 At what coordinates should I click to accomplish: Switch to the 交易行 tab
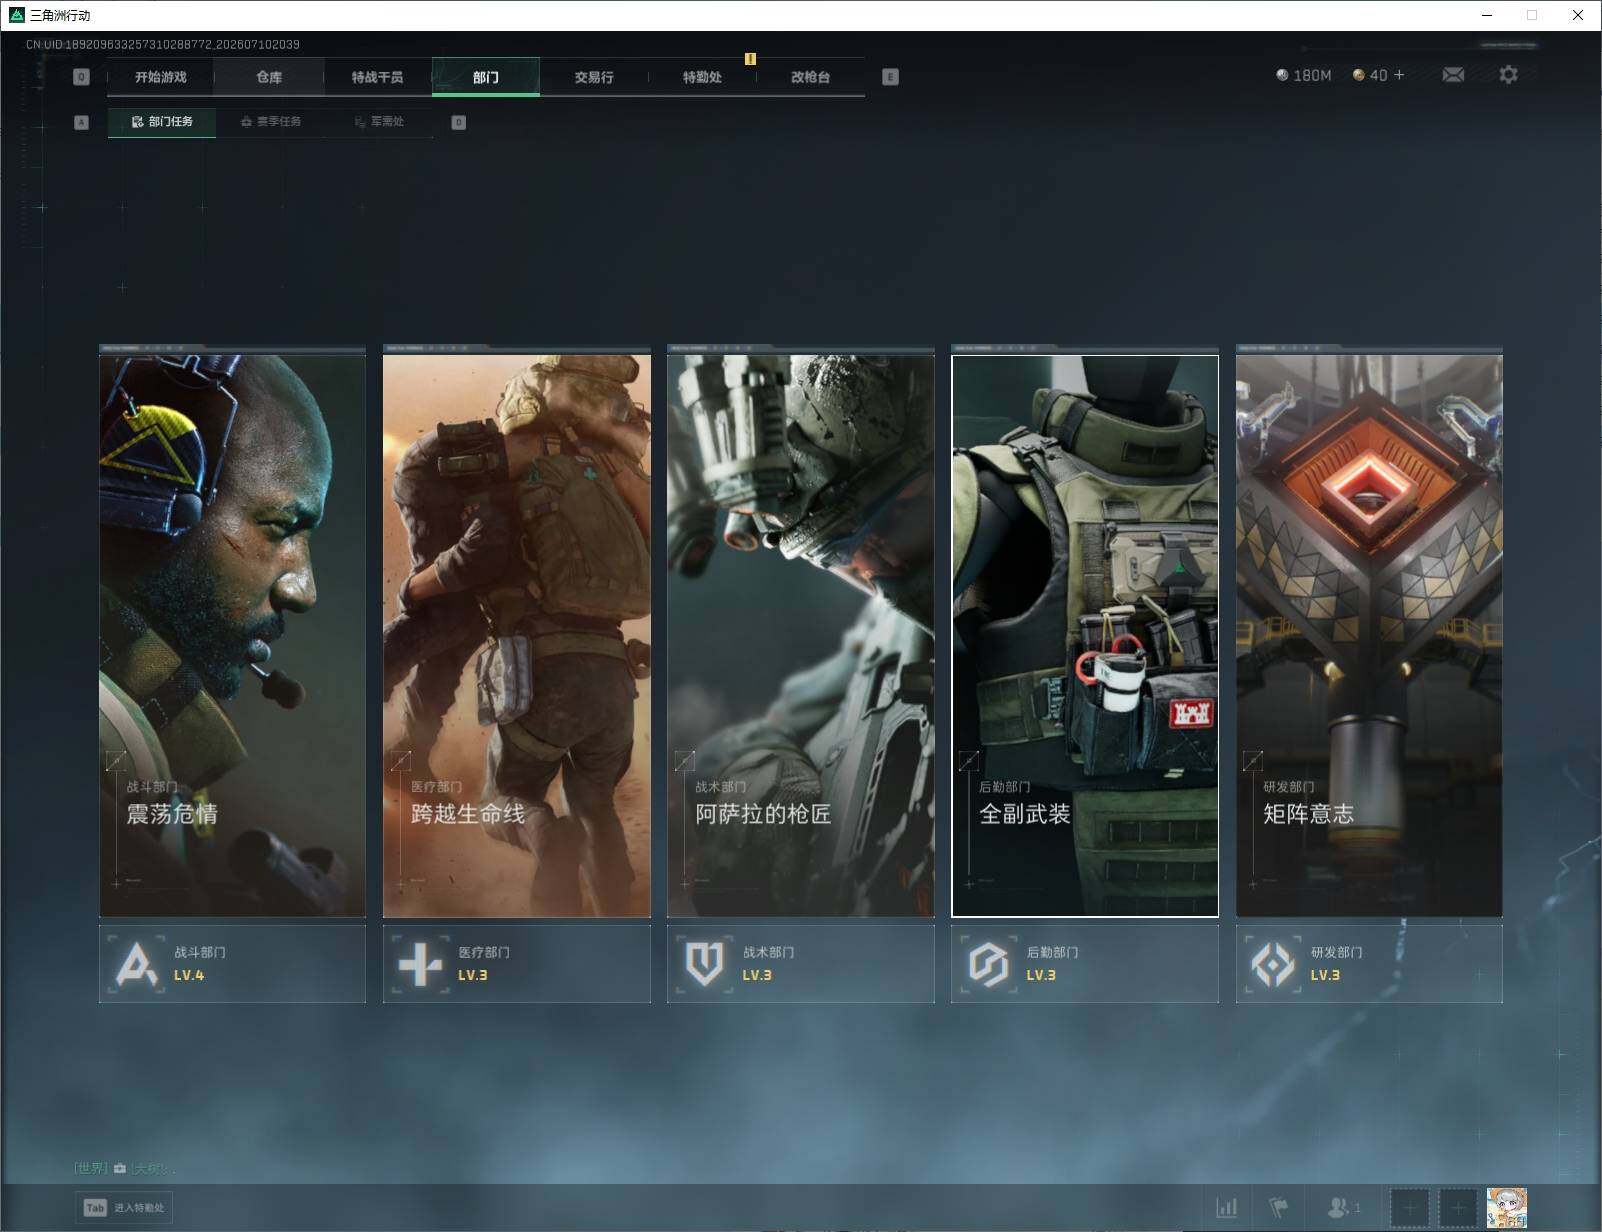[594, 77]
